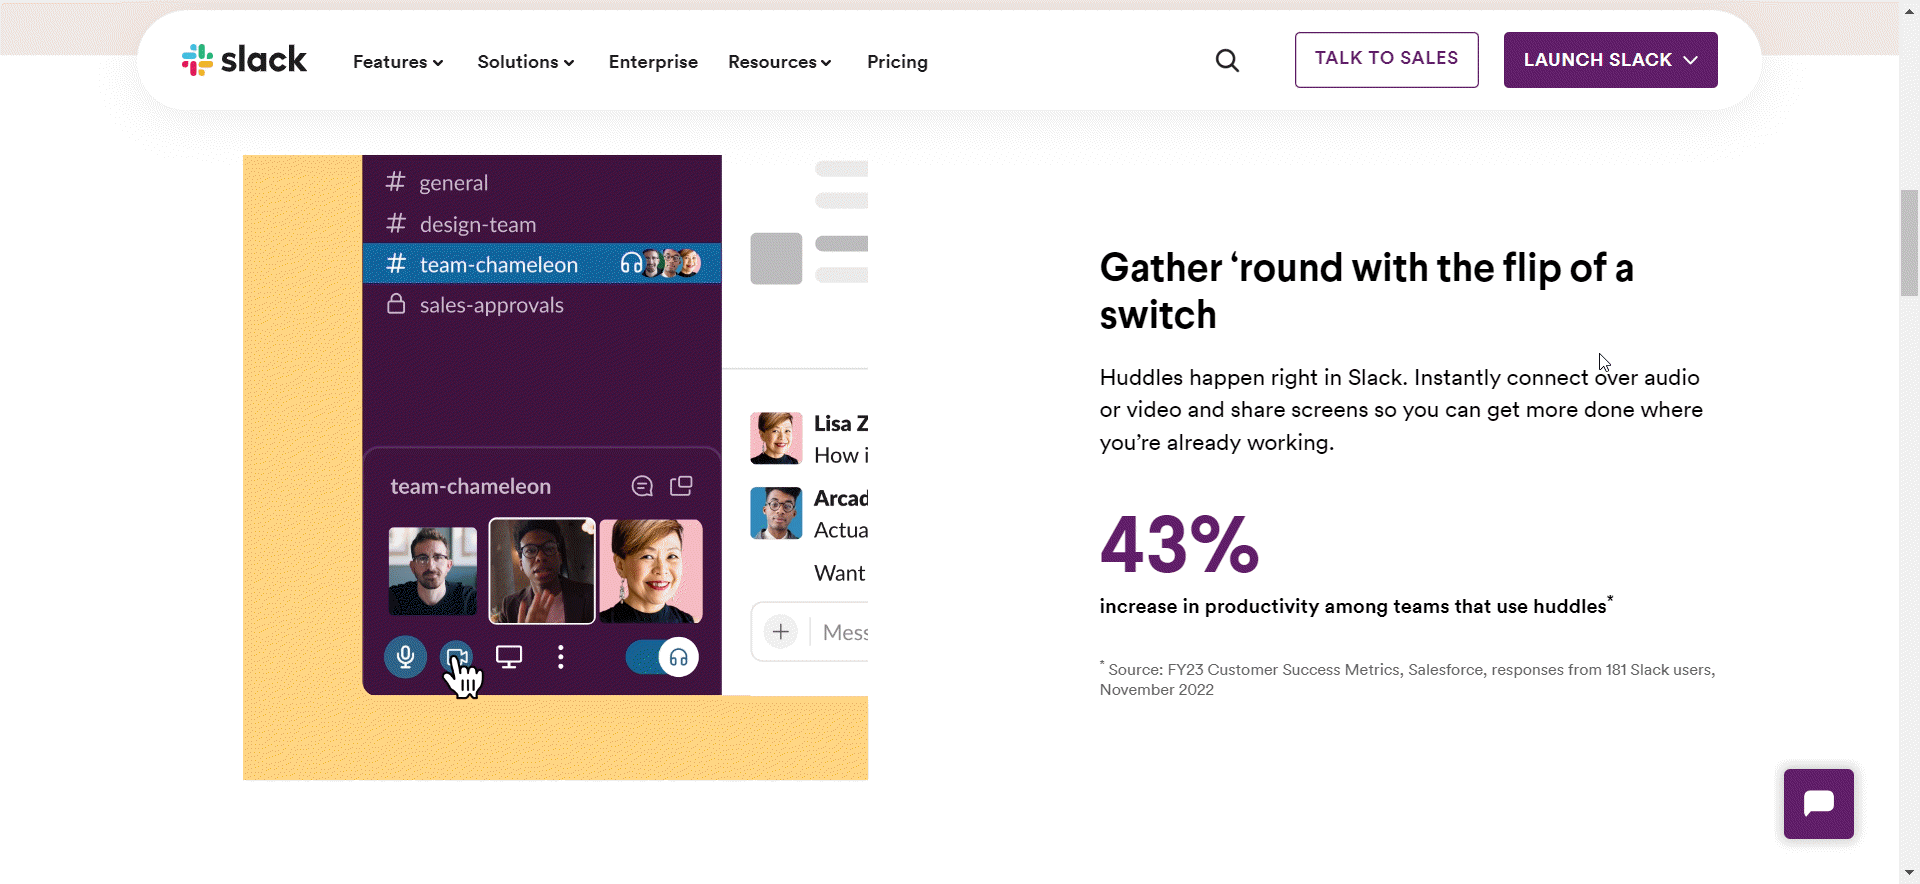Click the Talk to Sales button
Screen dimensions: 1920x884
tap(1386, 60)
